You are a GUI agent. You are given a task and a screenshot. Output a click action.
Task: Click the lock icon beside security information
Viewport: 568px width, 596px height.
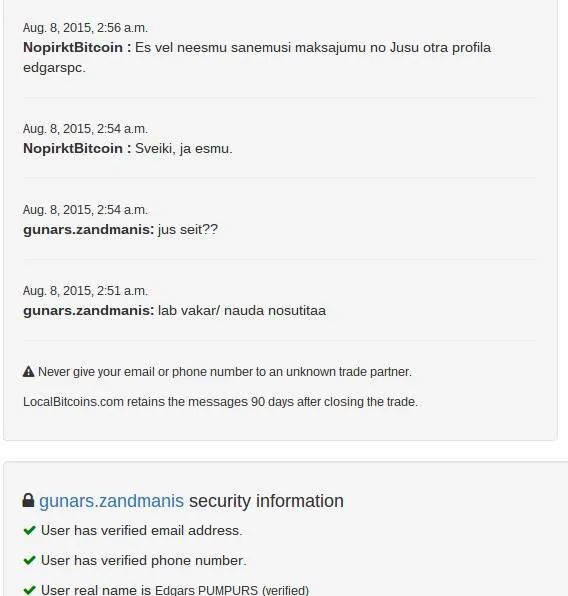(28, 500)
